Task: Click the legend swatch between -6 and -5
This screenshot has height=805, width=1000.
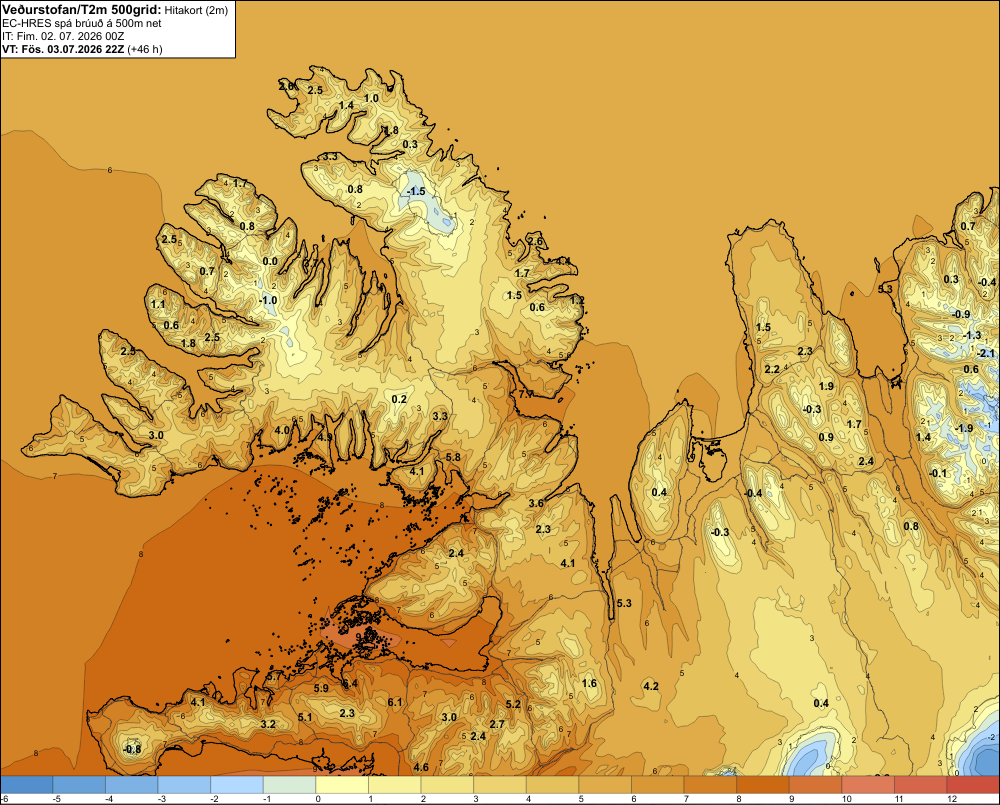Action: [x=27, y=785]
